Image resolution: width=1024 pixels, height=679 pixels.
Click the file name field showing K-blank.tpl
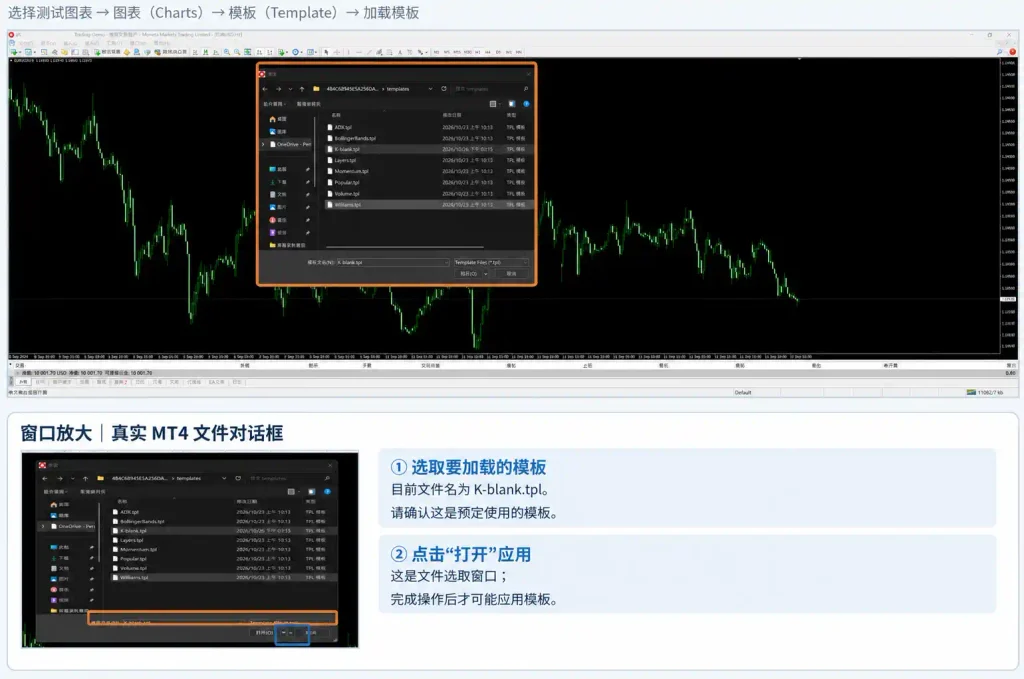point(392,262)
